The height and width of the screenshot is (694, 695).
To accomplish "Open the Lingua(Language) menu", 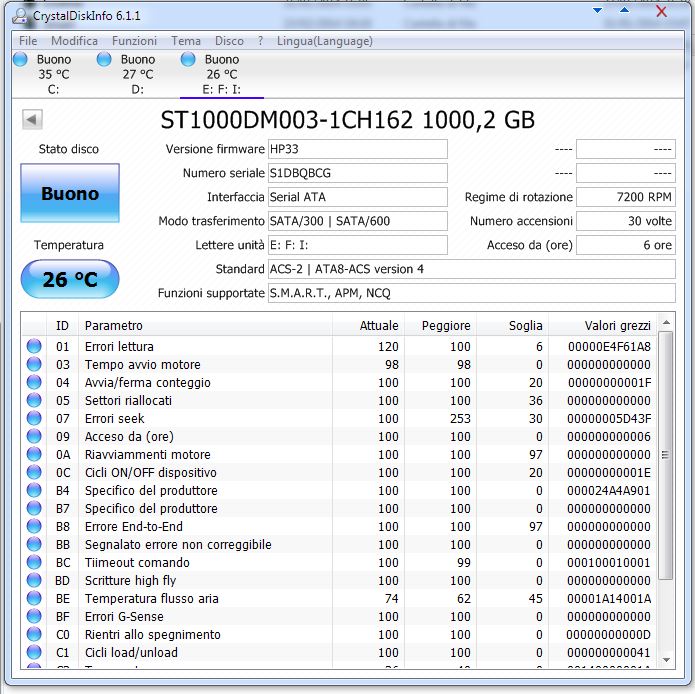I will [325, 41].
